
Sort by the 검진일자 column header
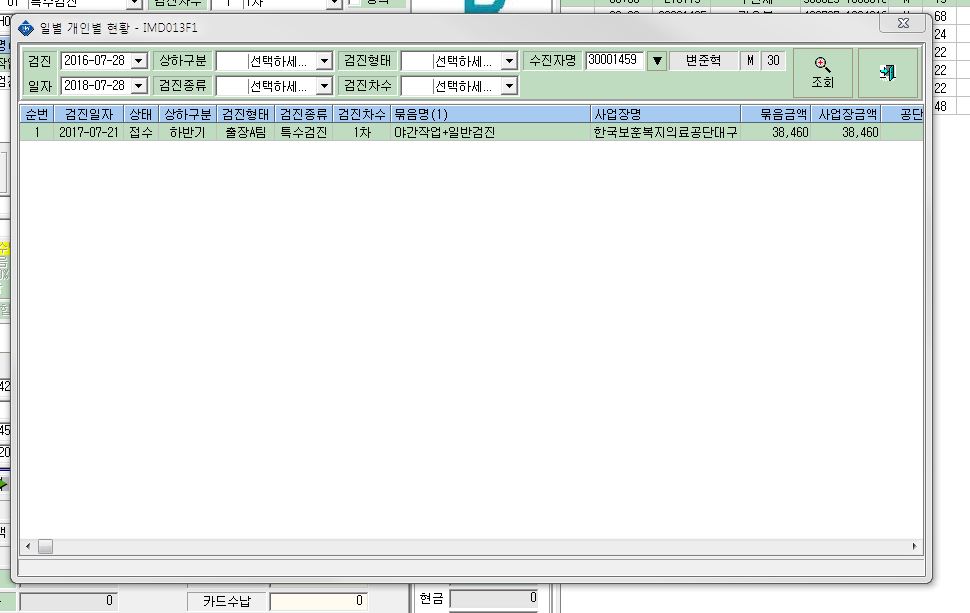[89, 114]
